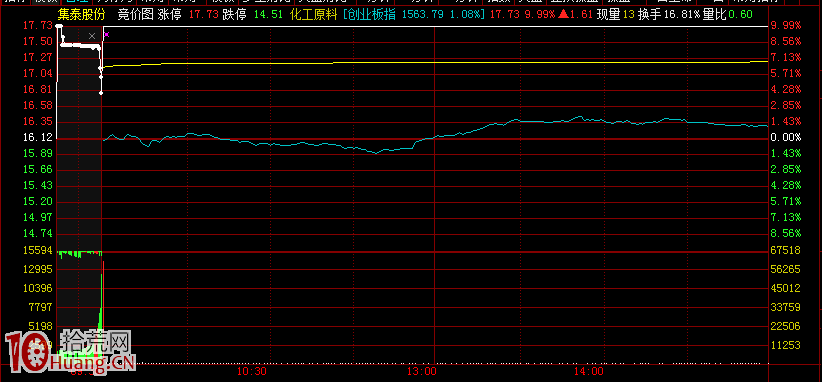Click the 0.00% percentage axis label

786,137
